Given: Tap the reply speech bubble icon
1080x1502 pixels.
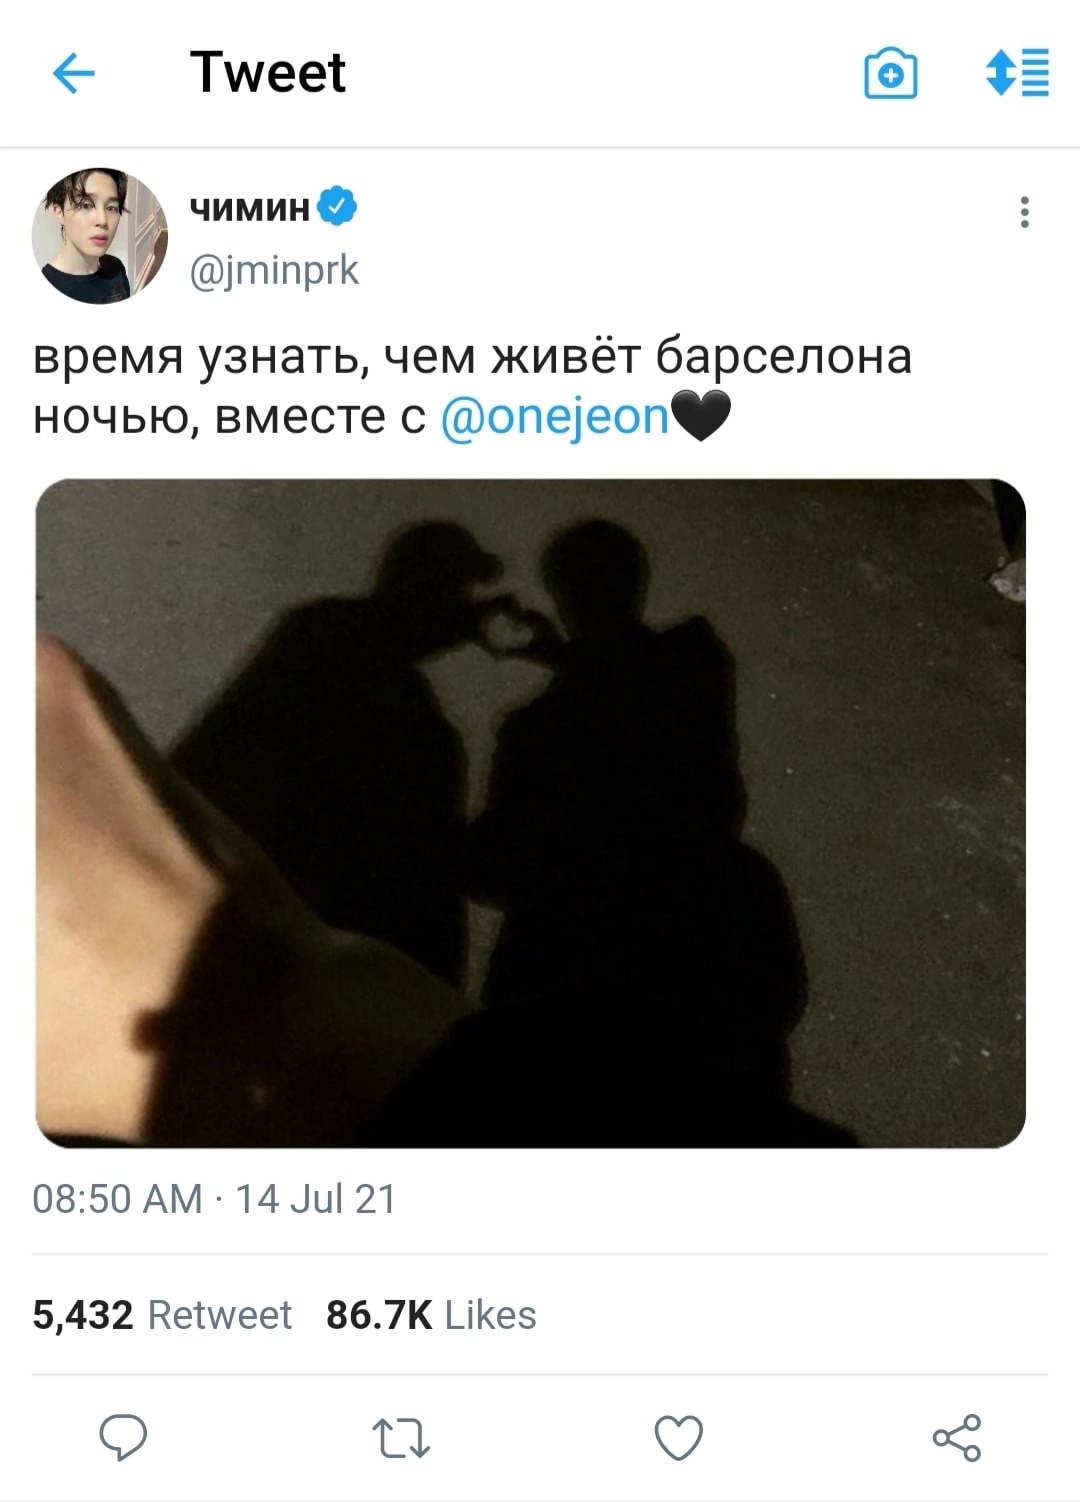Looking at the screenshot, I should click(x=124, y=1438).
